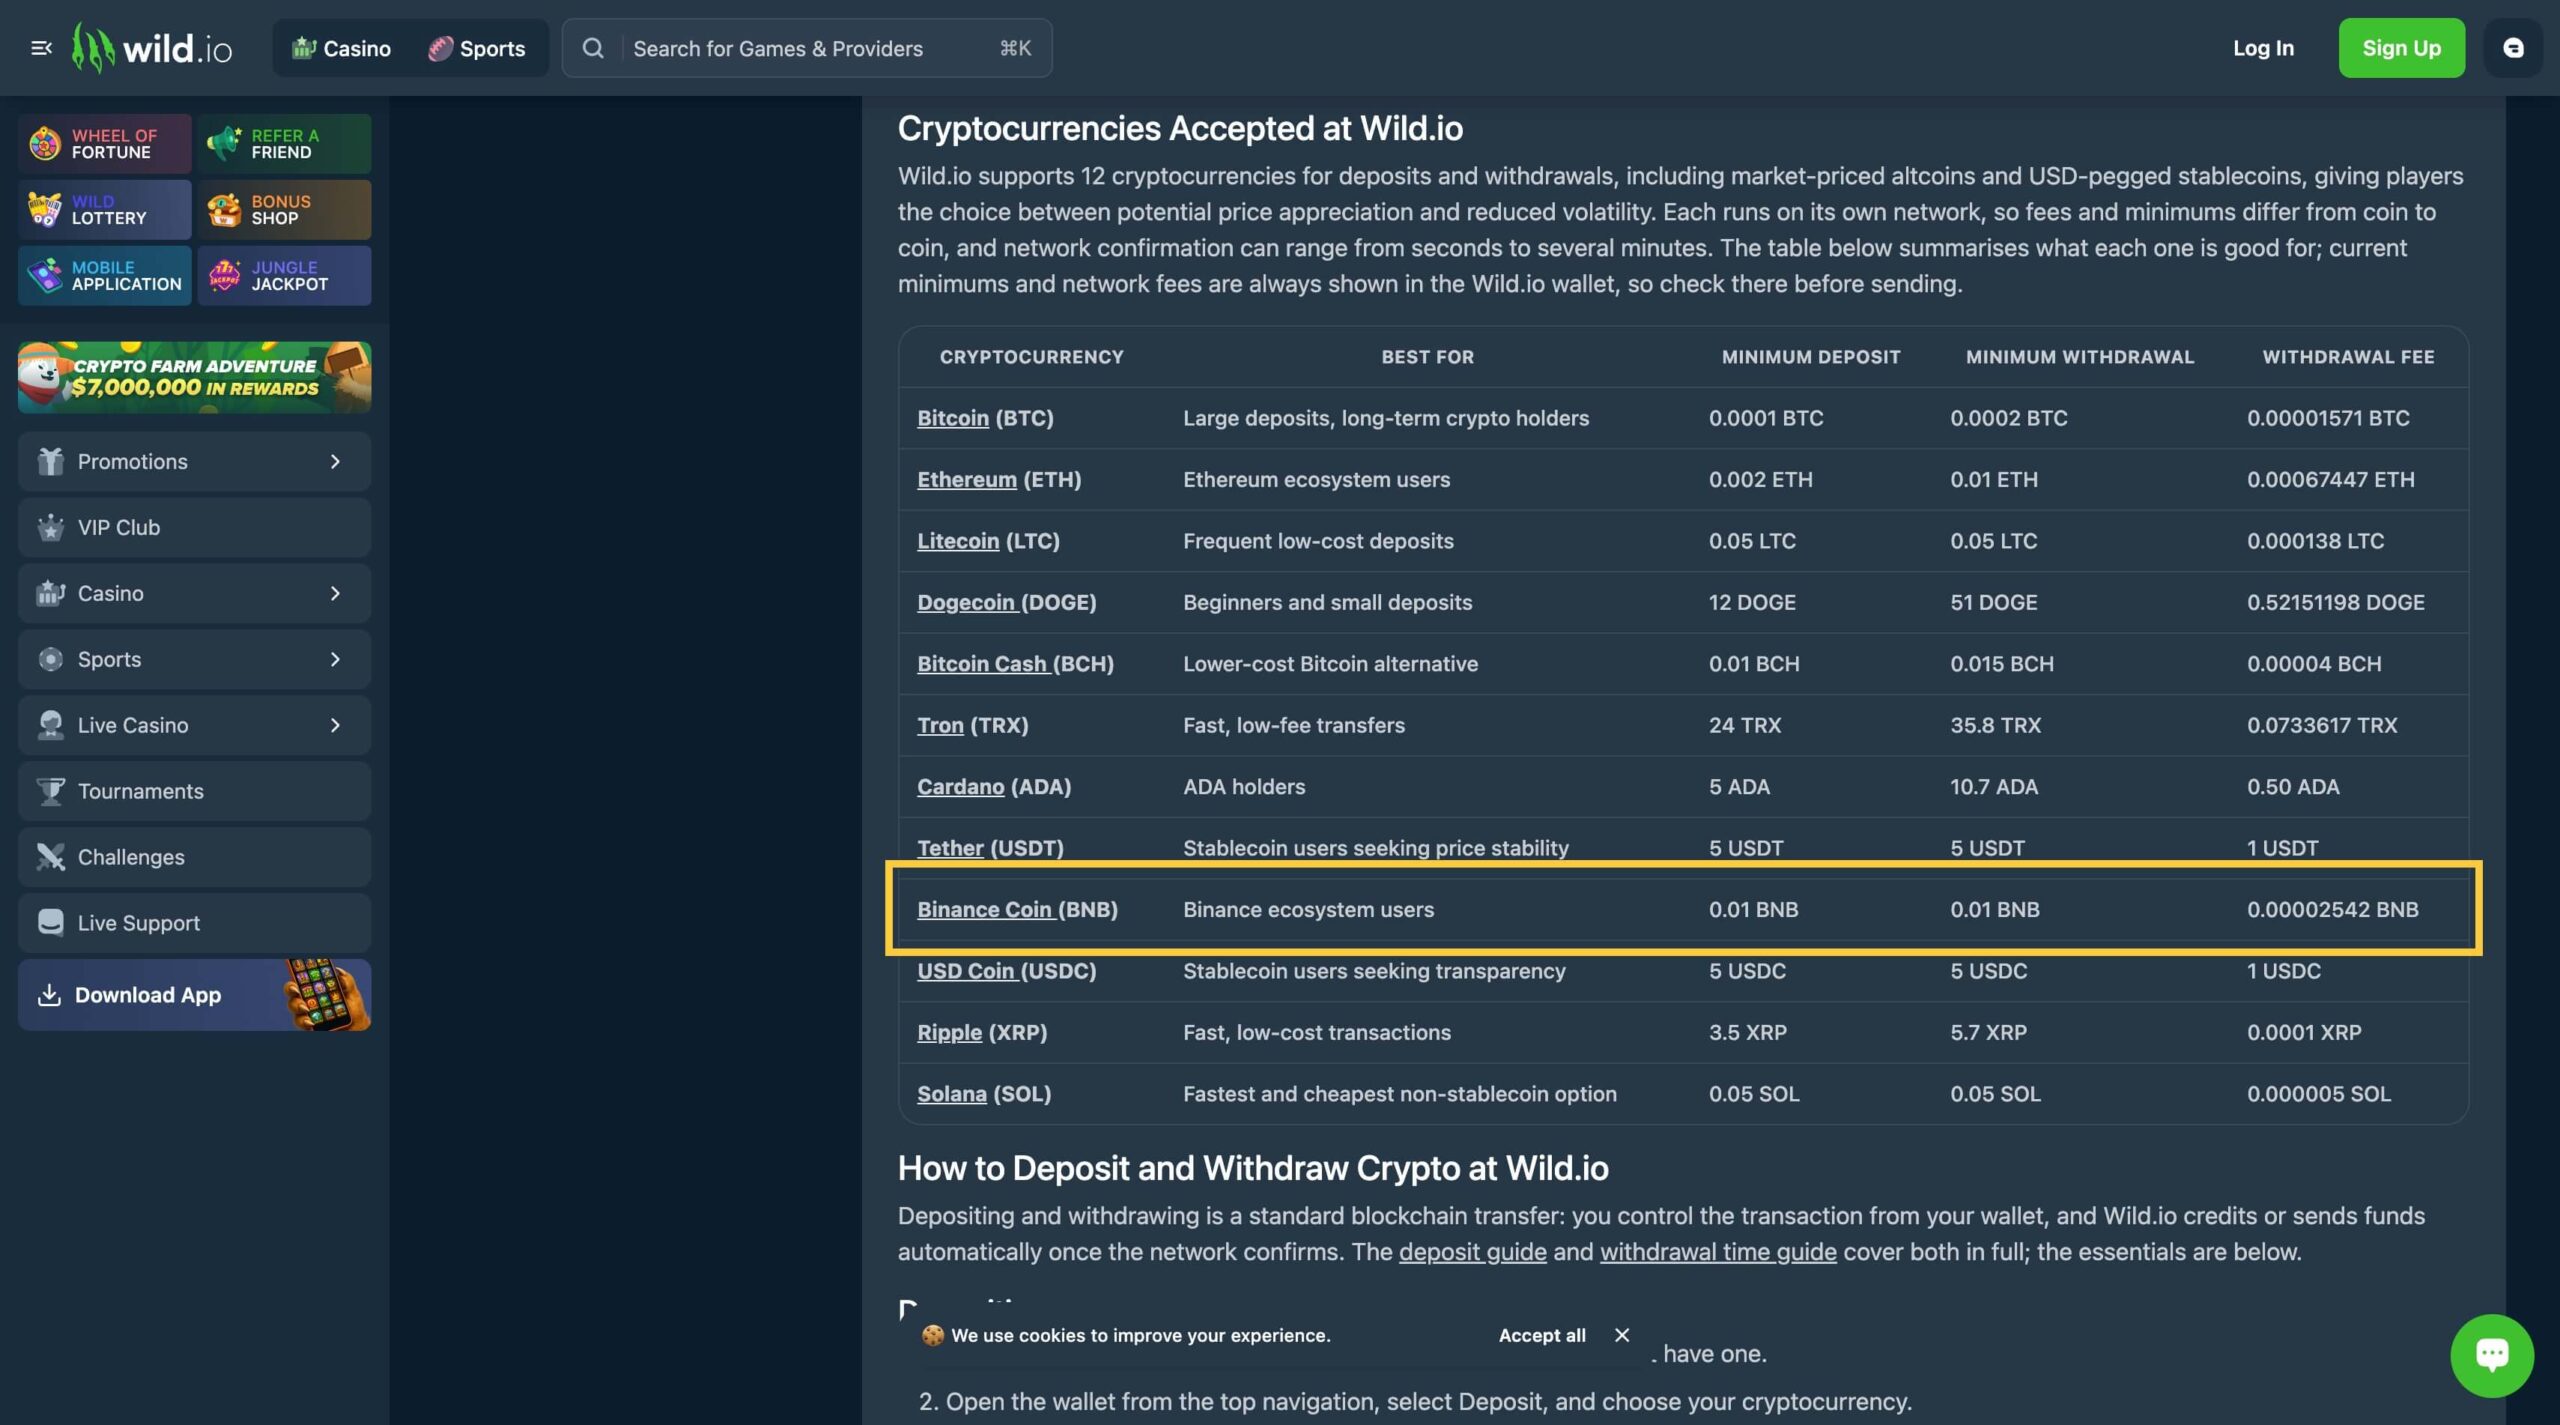Click the ⌘K shortcut hint in search
2560x1425 pixels.
click(1015, 48)
